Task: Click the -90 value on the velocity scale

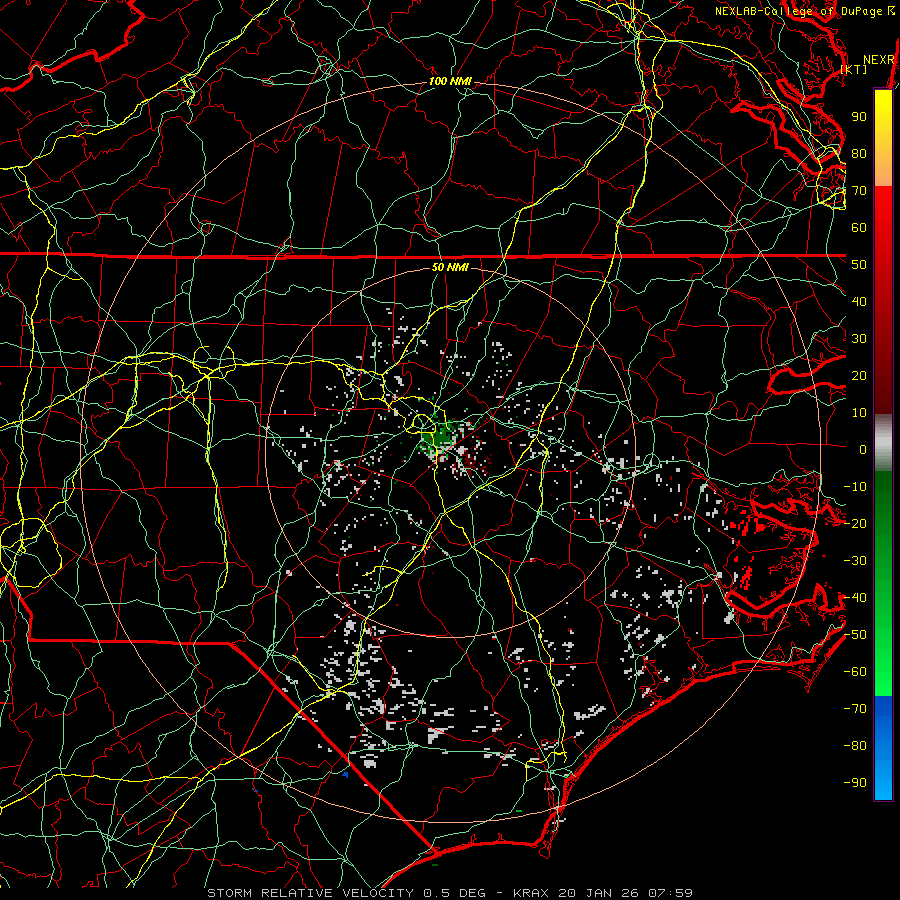Action: [x=855, y=783]
